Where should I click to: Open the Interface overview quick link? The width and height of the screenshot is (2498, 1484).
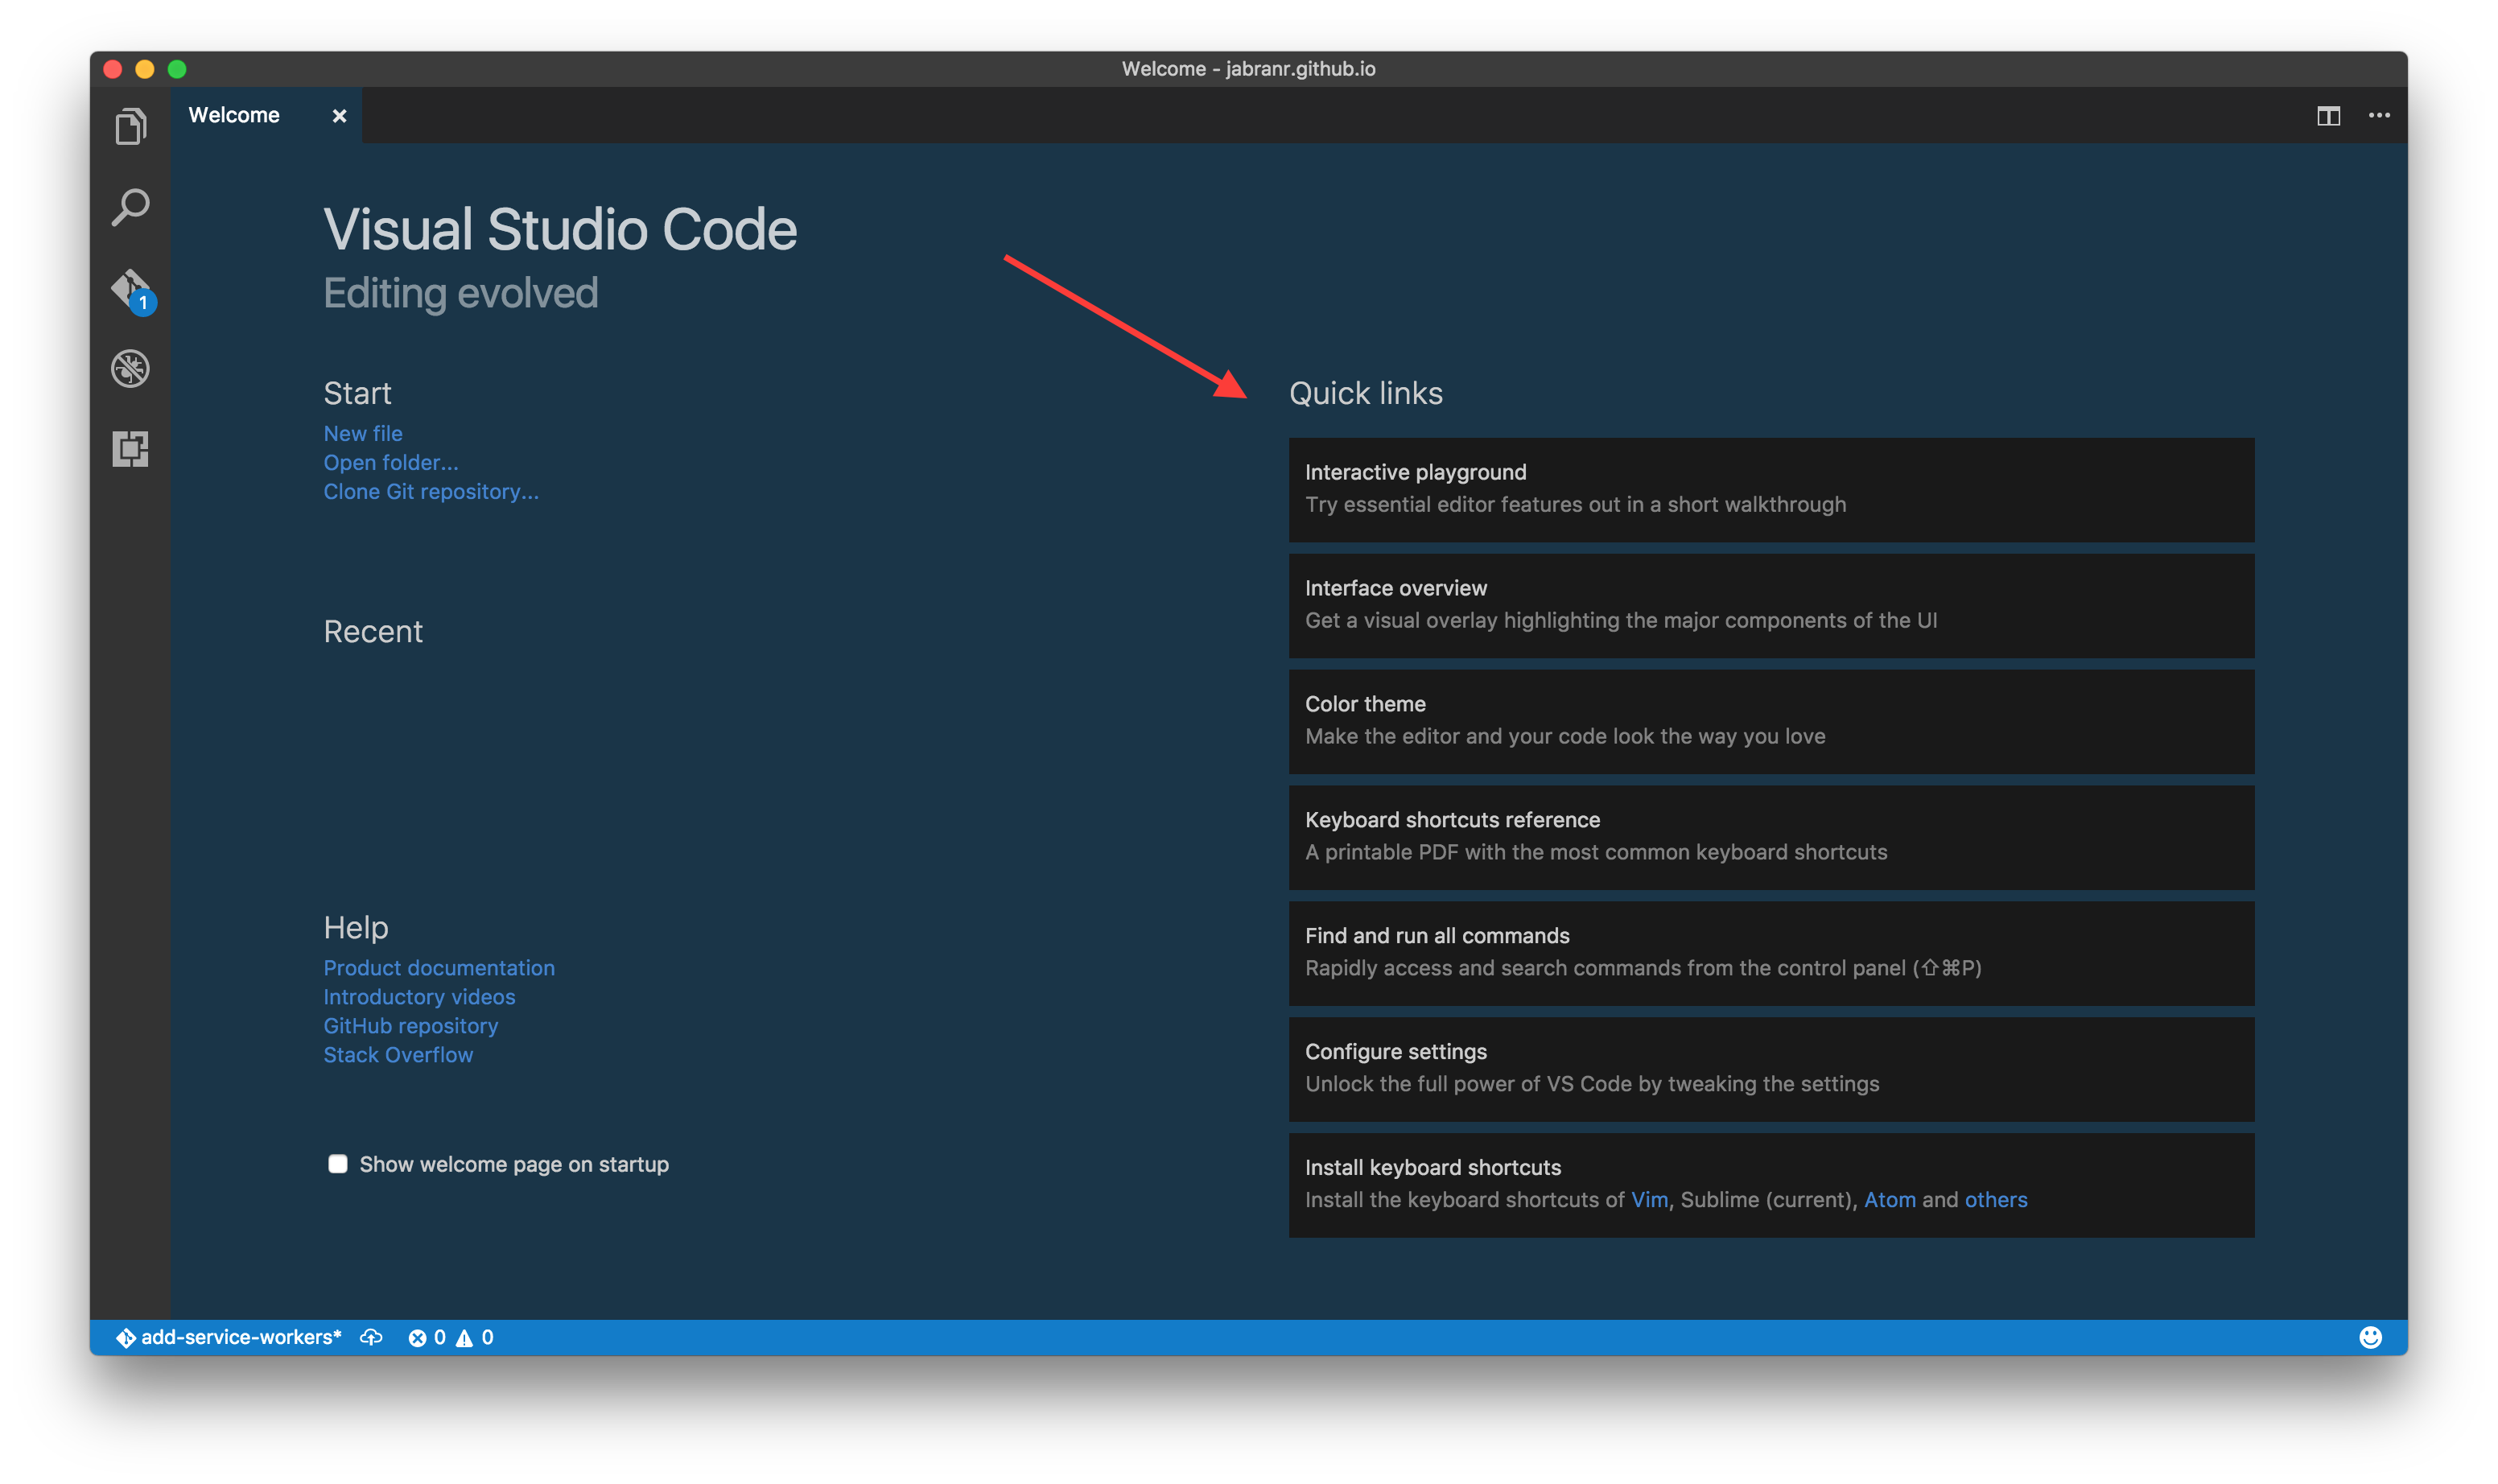click(x=1771, y=605)
